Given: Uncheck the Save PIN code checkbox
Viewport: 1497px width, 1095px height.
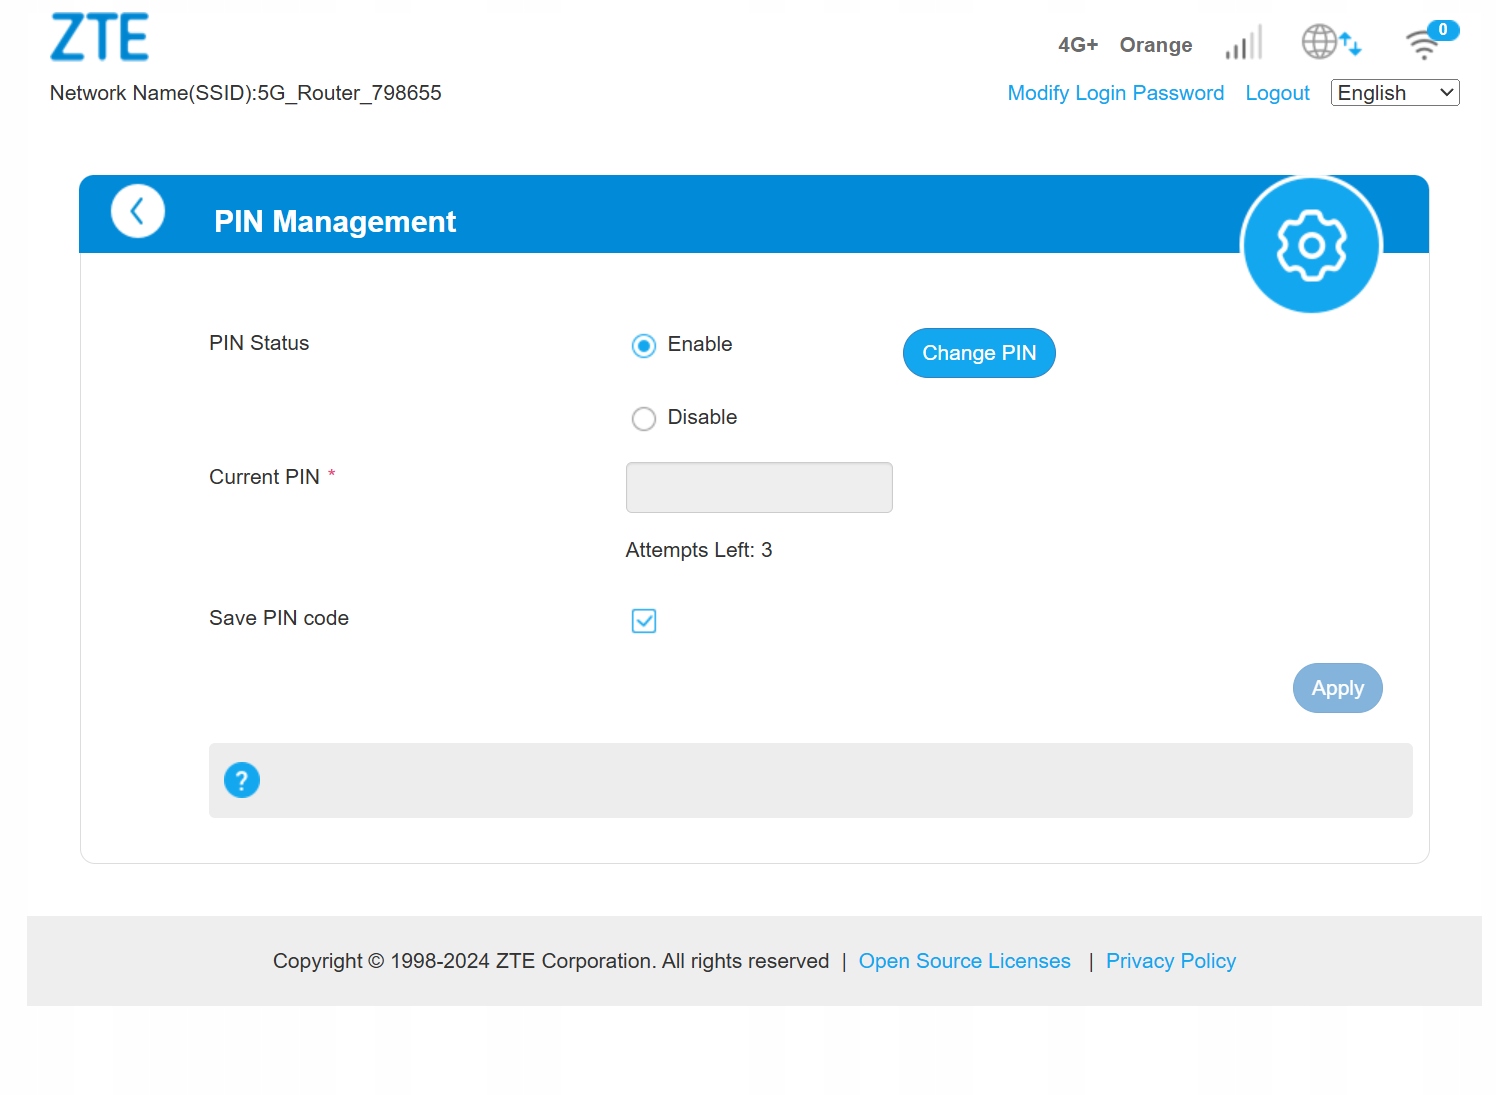Looking at the screenshot, I should (644, 621).
